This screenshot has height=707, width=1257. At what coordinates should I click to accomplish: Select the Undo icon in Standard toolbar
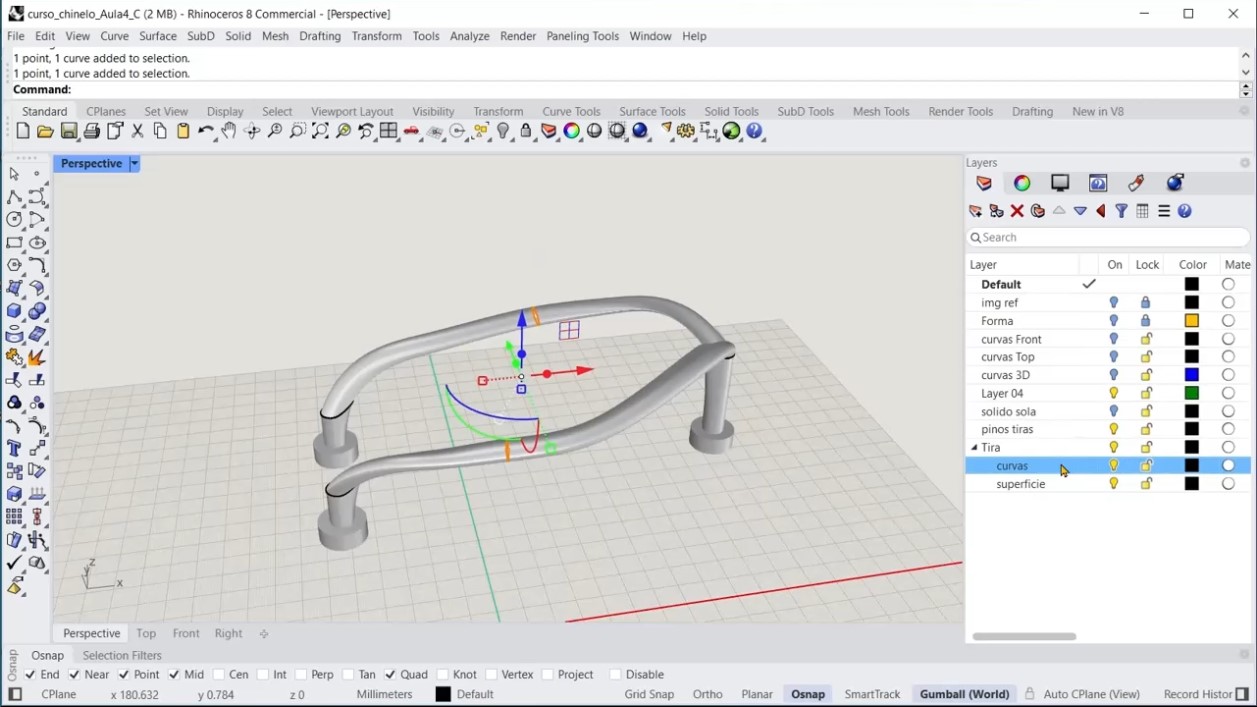(206, 132)
